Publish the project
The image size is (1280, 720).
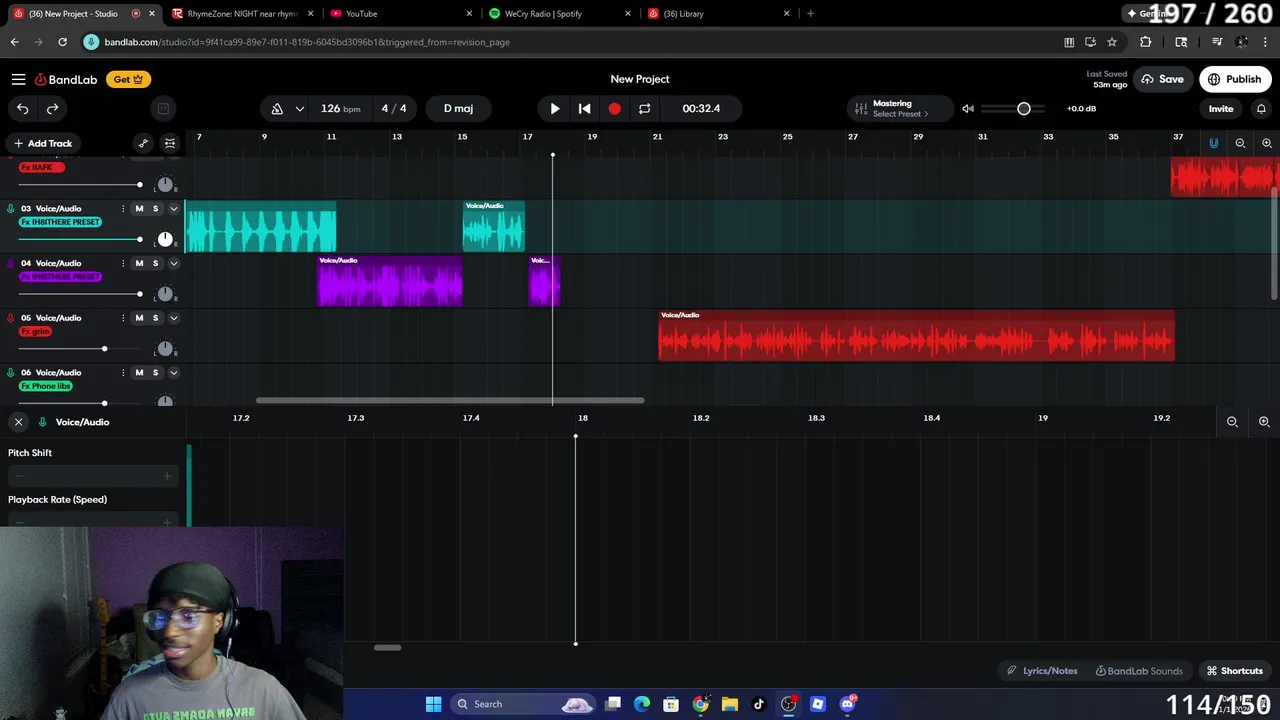click(x=1235, y=79)
